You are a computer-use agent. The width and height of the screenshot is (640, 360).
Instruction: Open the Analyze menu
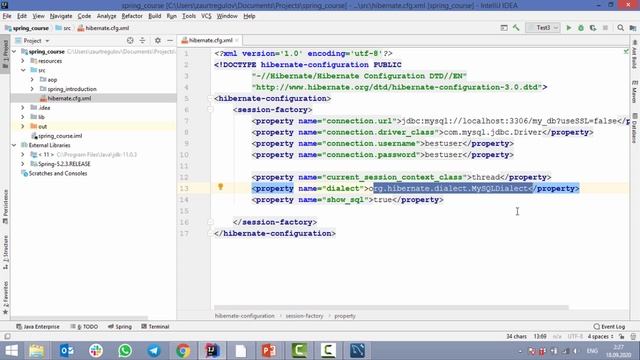pyautogui.click(x=107, y=16)
